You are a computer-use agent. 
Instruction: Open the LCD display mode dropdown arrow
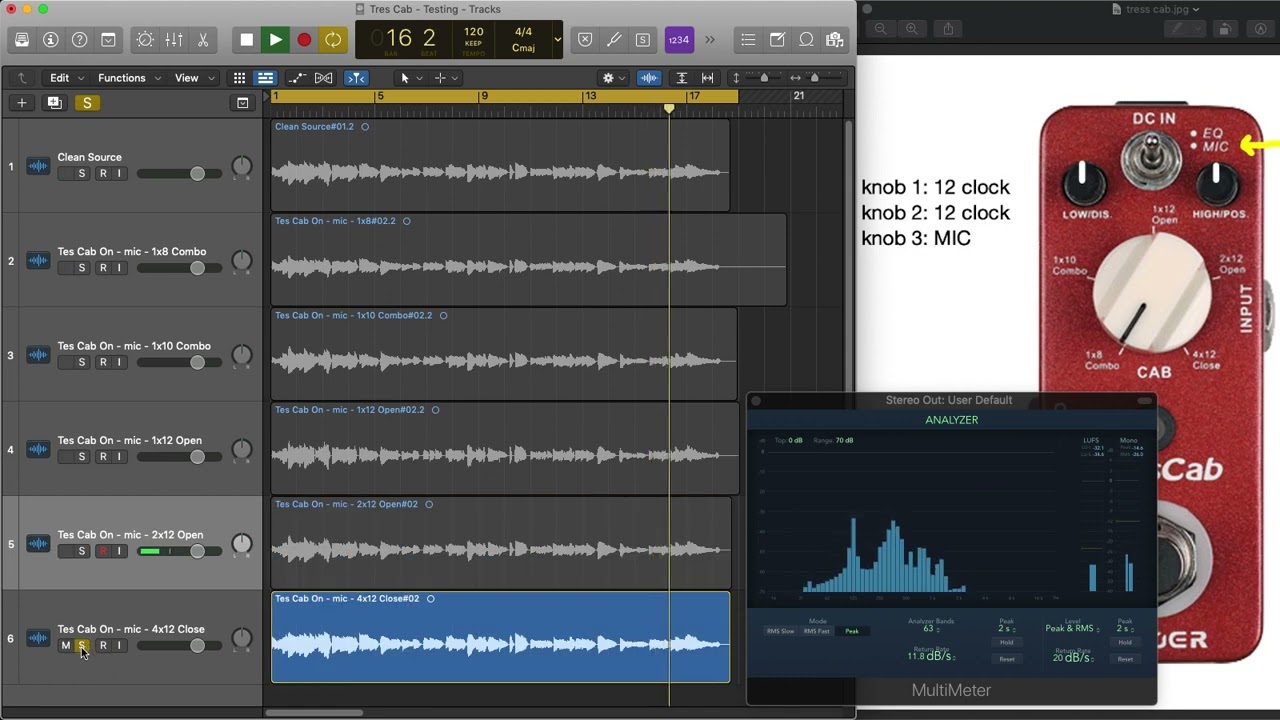click(x=557, y=40)
